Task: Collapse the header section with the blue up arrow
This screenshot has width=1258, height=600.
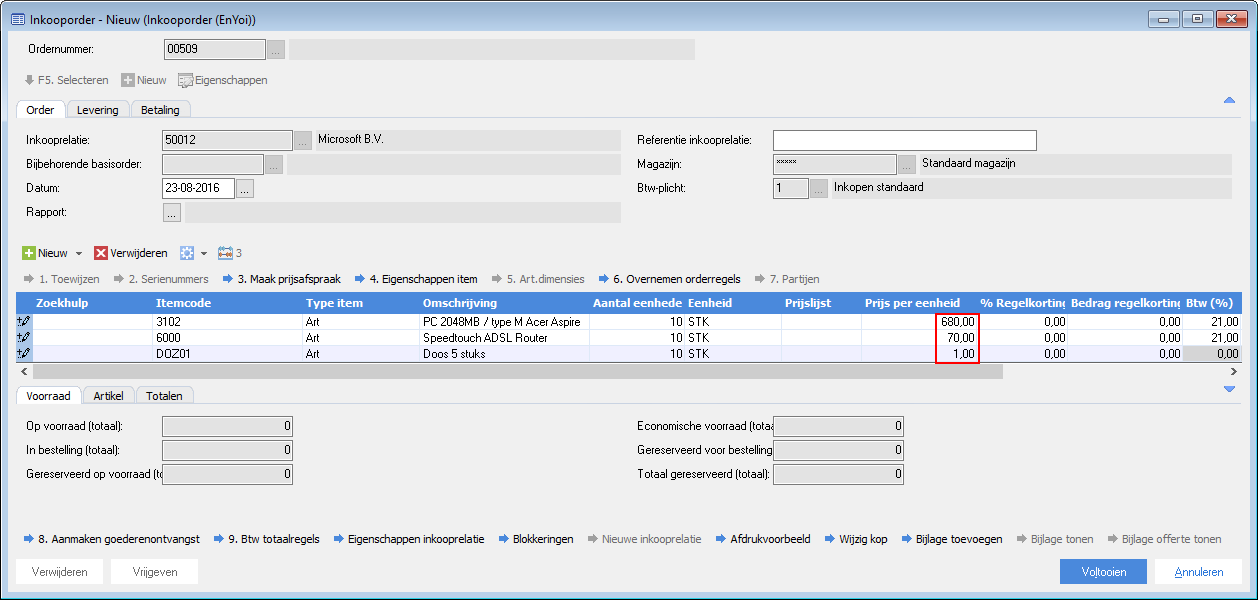Action: (x=1230, y=100)
